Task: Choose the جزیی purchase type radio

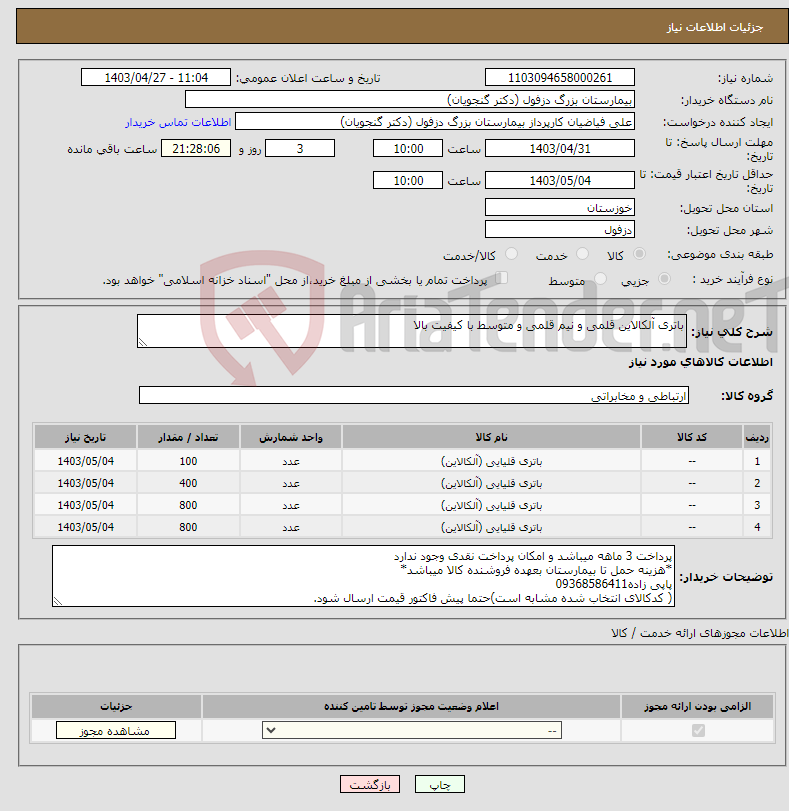Action: 664,279
